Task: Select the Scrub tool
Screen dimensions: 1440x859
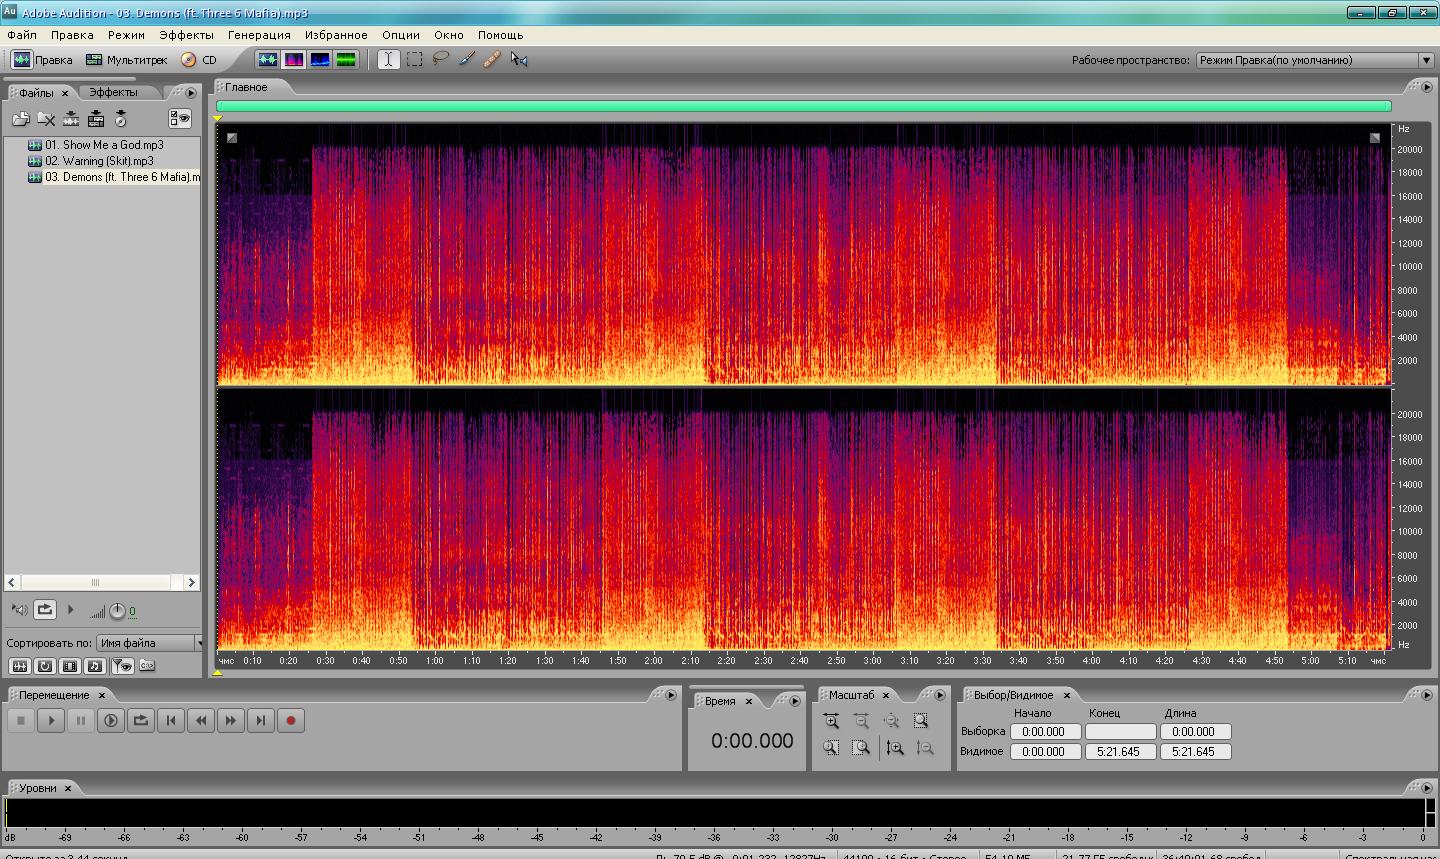Action: [518, 60]
